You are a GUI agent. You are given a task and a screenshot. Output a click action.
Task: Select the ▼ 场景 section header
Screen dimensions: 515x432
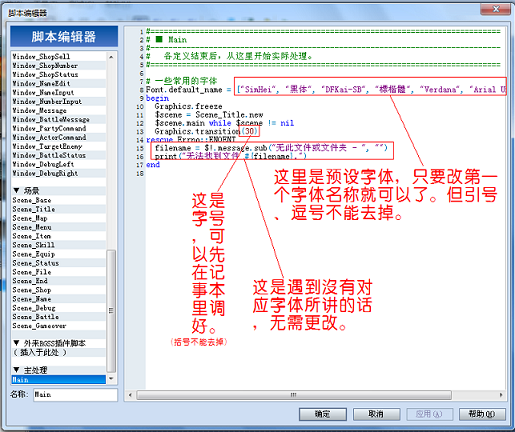click(59, 191)
